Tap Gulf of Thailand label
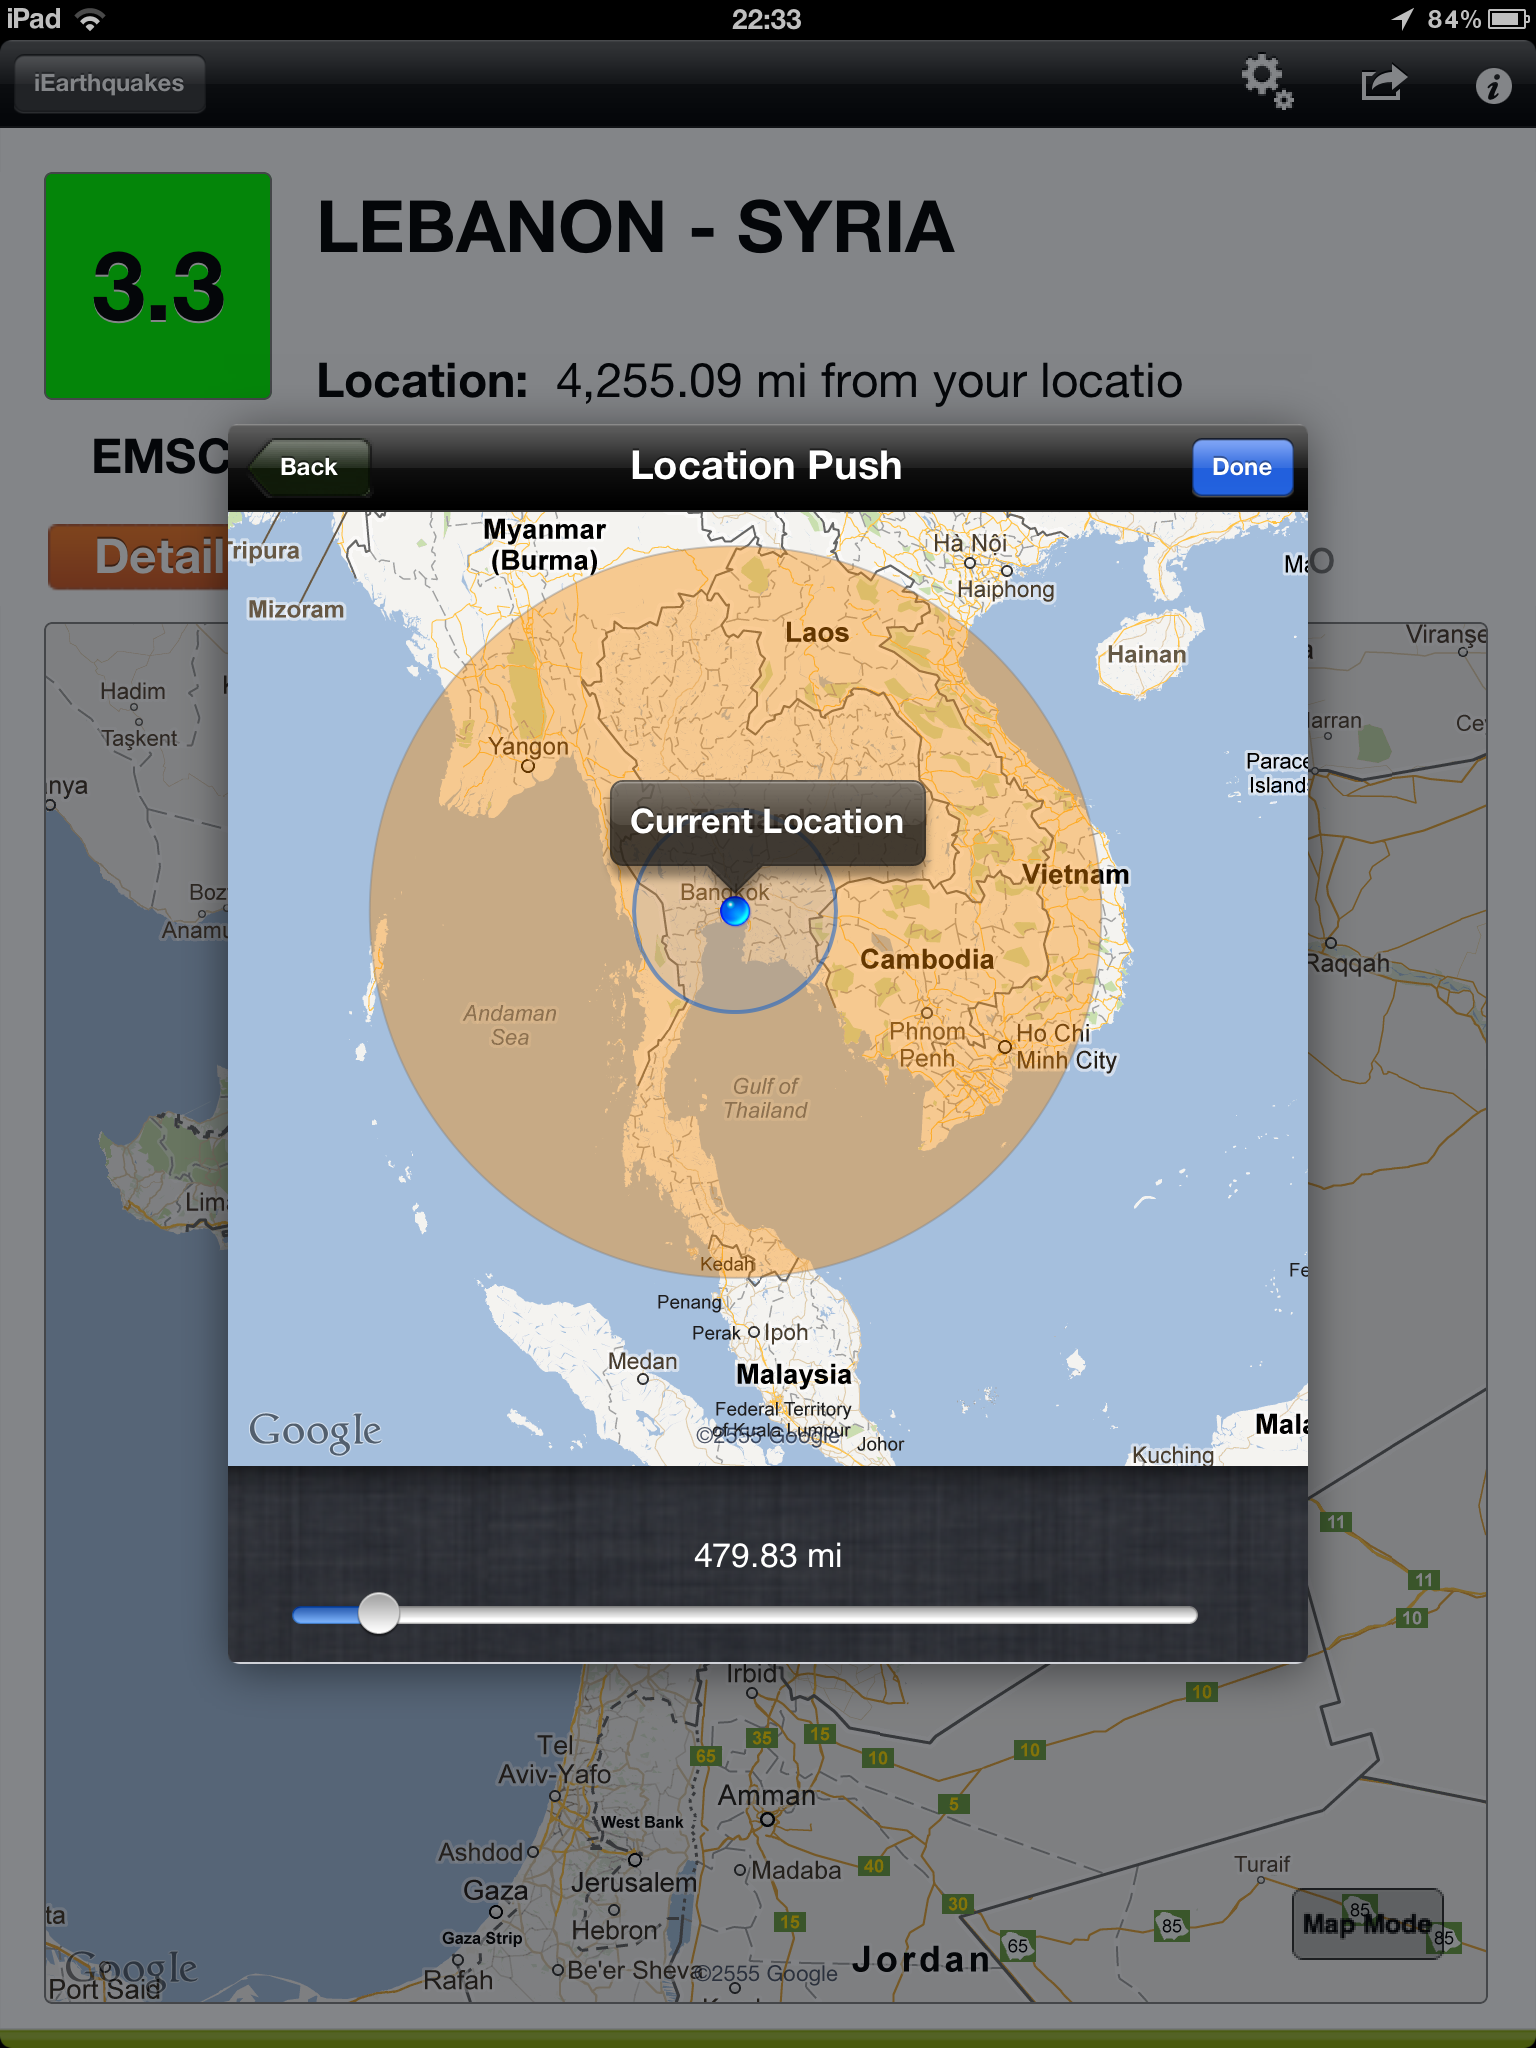The image size is (1536, 2048). coord(766,1098)
